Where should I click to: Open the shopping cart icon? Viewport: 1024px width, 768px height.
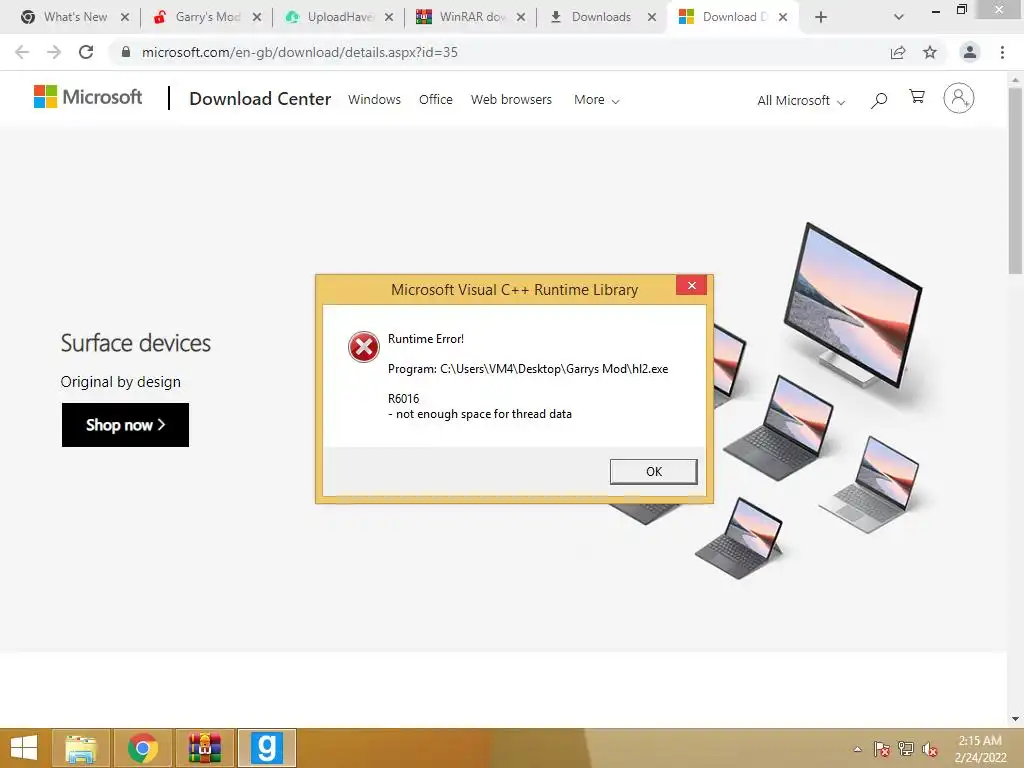(x=917, y=97)
